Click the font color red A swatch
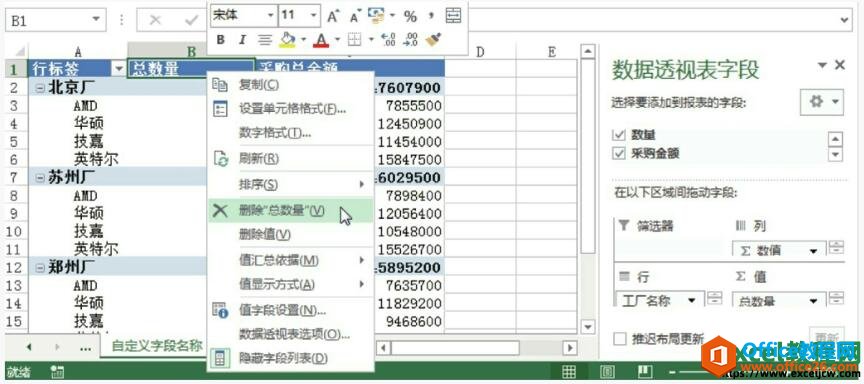 coord(321,40)
